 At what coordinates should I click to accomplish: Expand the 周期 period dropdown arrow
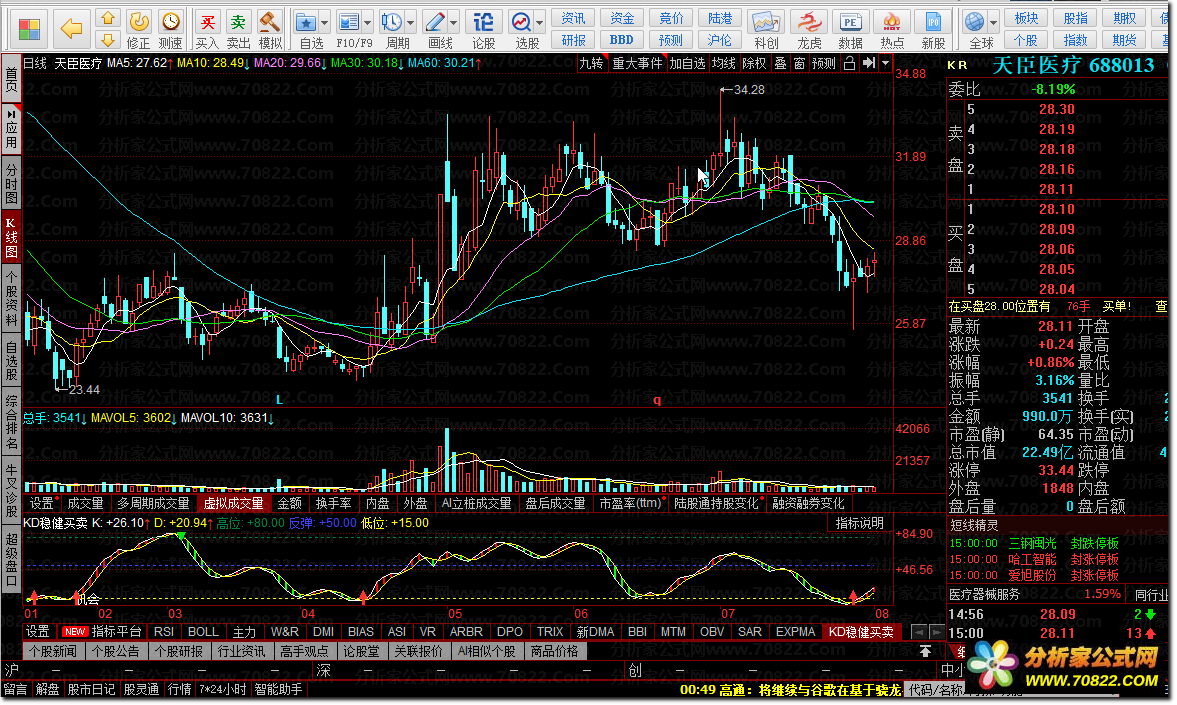(x=410, y=23)
